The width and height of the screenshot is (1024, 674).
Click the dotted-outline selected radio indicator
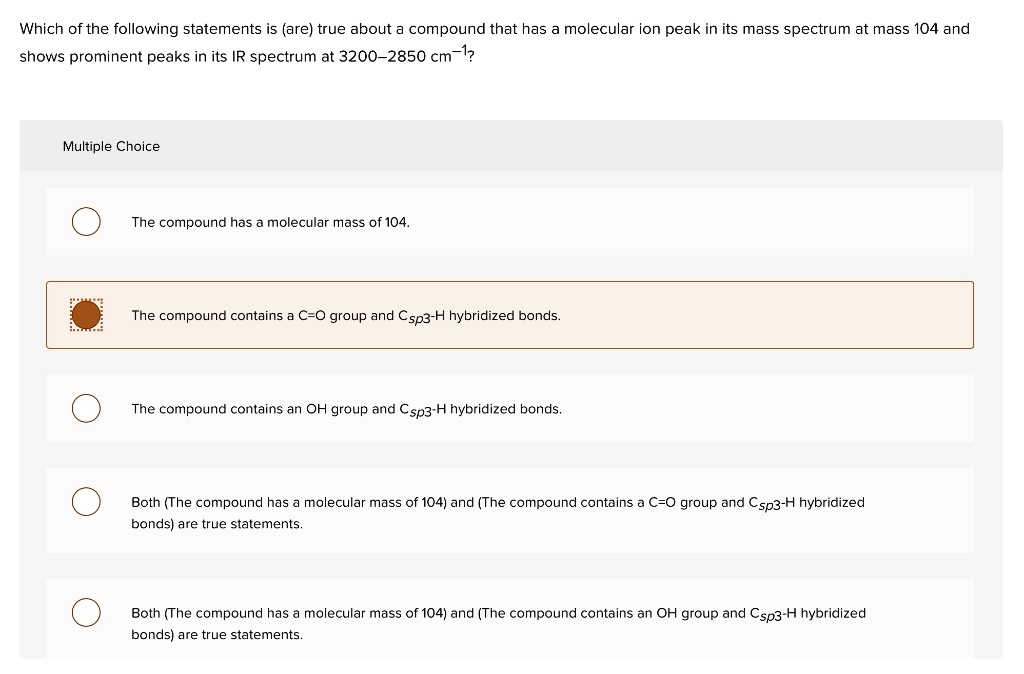[86, 315]
